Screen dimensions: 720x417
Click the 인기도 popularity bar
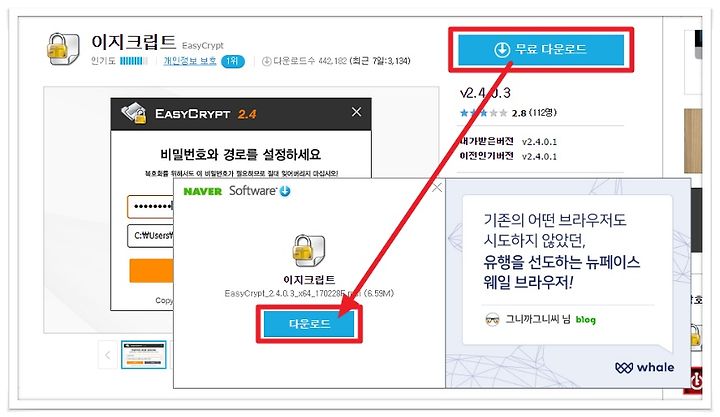click(134, 61)
